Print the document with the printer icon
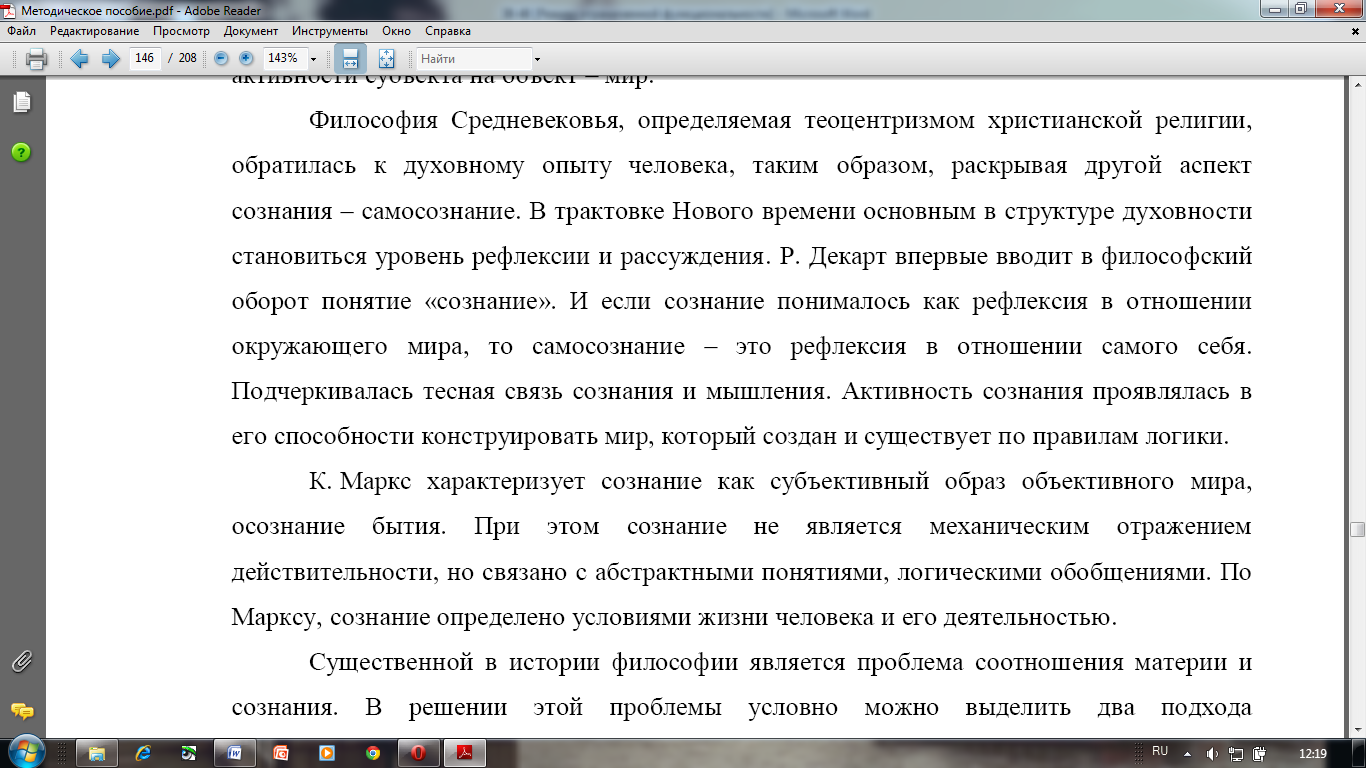 point(36,59)
